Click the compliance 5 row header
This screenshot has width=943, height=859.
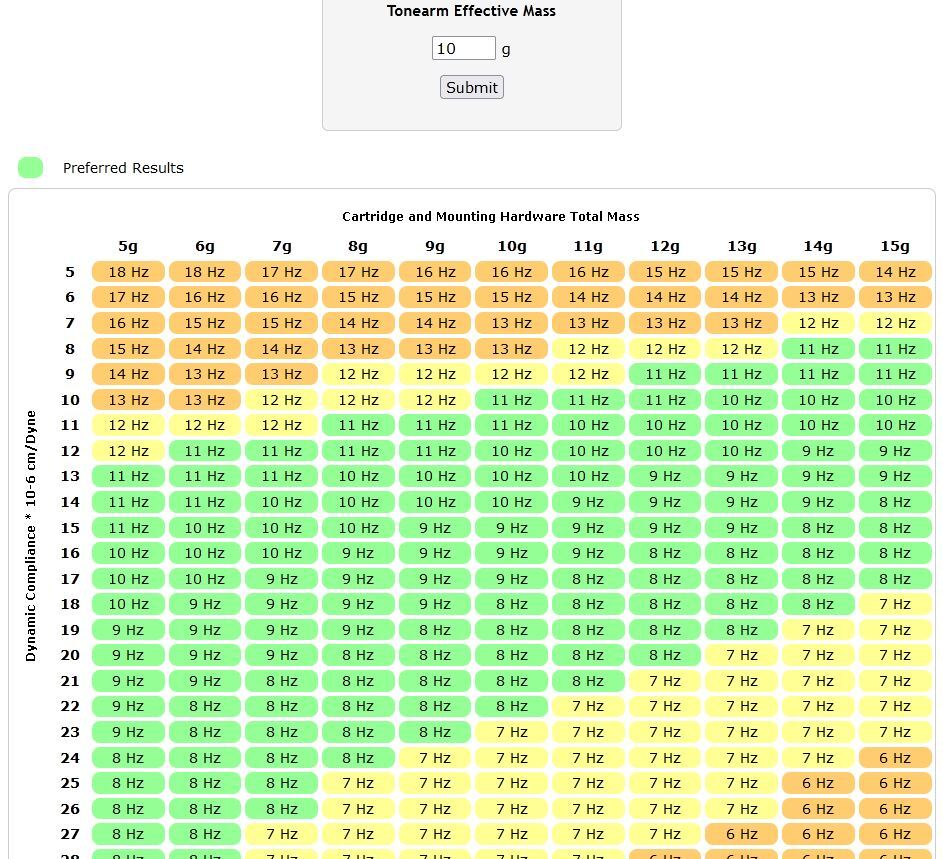click(x=70, y=272)
